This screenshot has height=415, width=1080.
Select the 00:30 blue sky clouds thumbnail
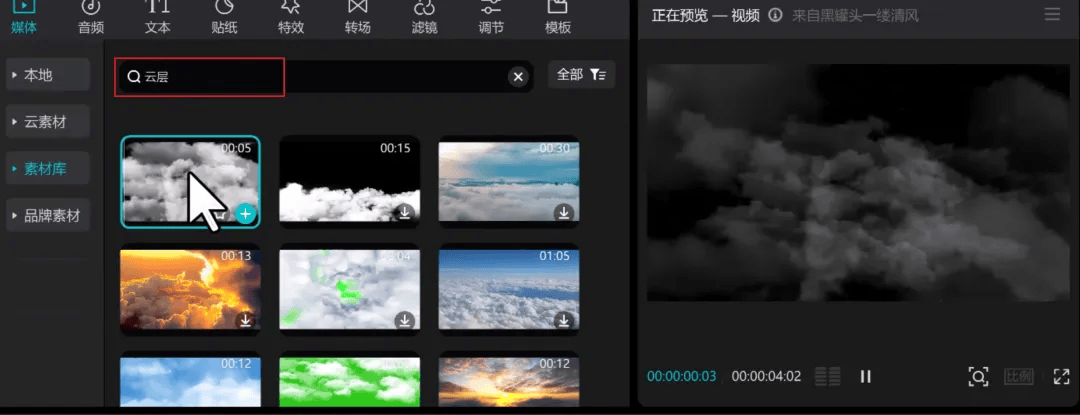(x=509, y=182)
